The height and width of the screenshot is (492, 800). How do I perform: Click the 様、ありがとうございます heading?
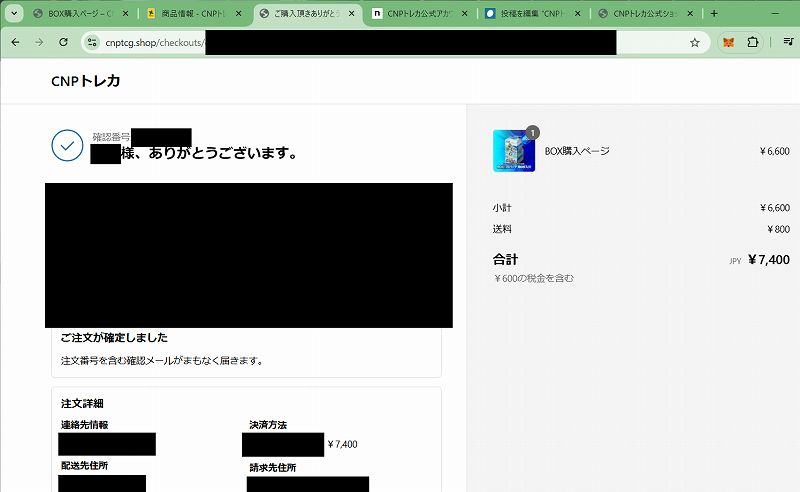[209, 153]
